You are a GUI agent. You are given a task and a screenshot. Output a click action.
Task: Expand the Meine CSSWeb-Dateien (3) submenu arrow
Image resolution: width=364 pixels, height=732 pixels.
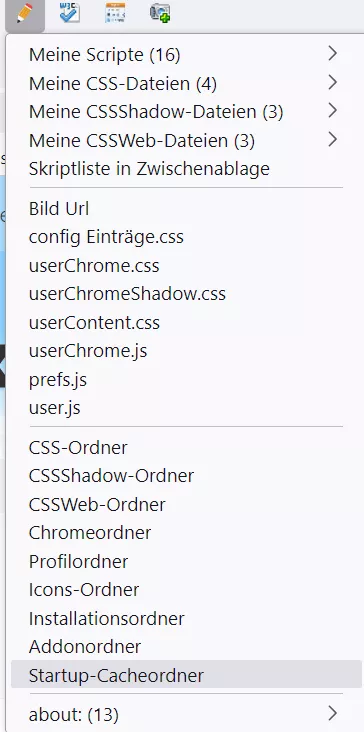click(332, 140)
